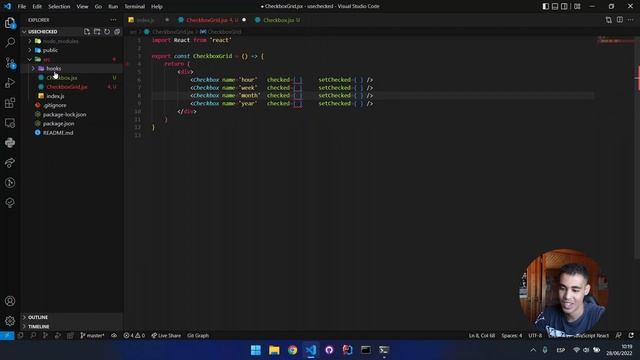
Task: Click the feedback icon in status bar
Action: pyautogui.click(x=618, y=336)
